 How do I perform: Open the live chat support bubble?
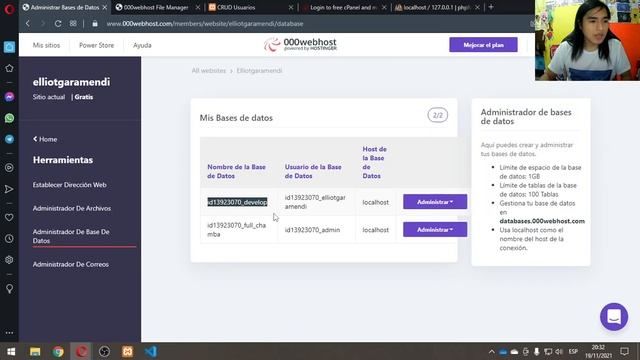point(614,317)
